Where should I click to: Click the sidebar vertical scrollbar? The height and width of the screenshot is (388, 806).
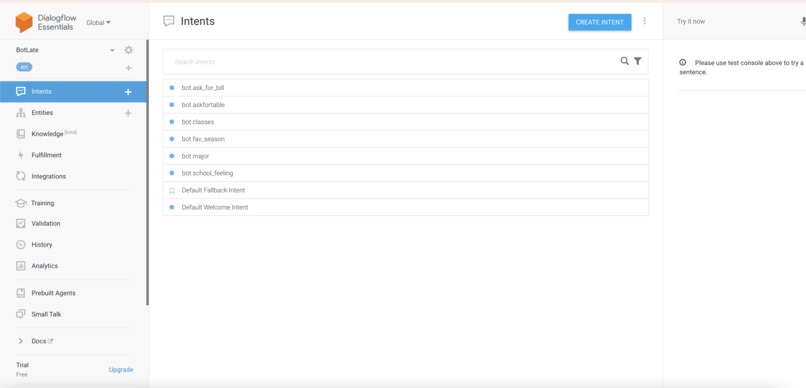(x=148, y=173)
